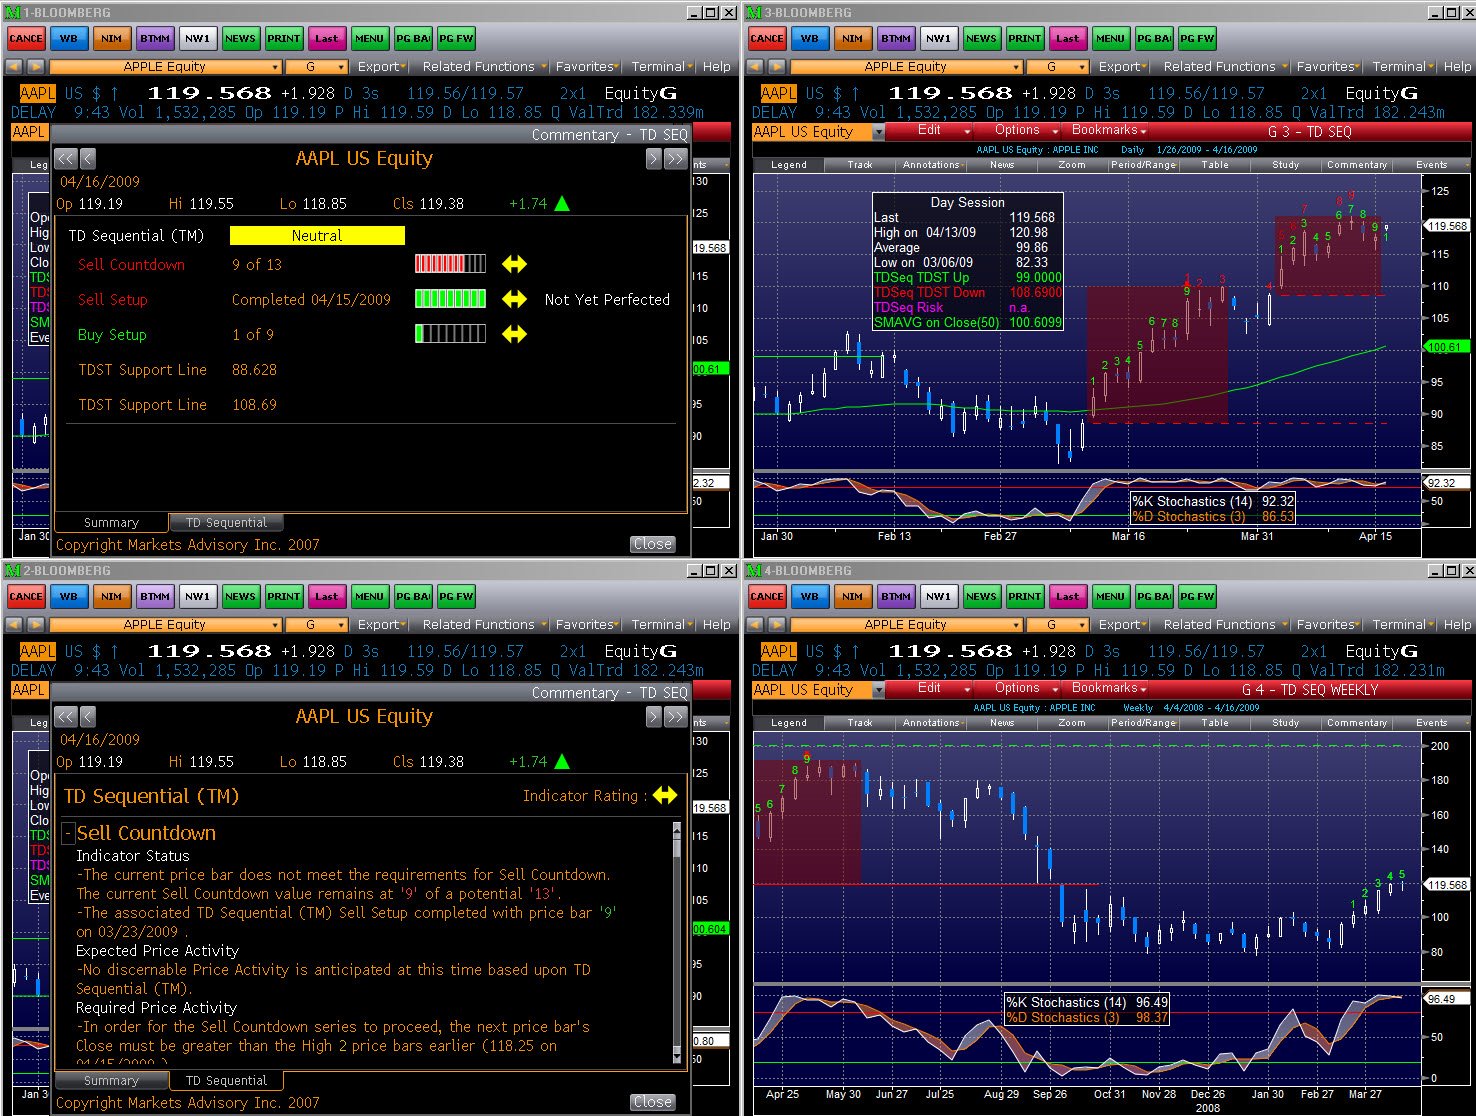Click the MENU key in 4-BLOOMBERG window
The image size is (1476, 1116).
pyautogui.click(x=1111, y=596)
